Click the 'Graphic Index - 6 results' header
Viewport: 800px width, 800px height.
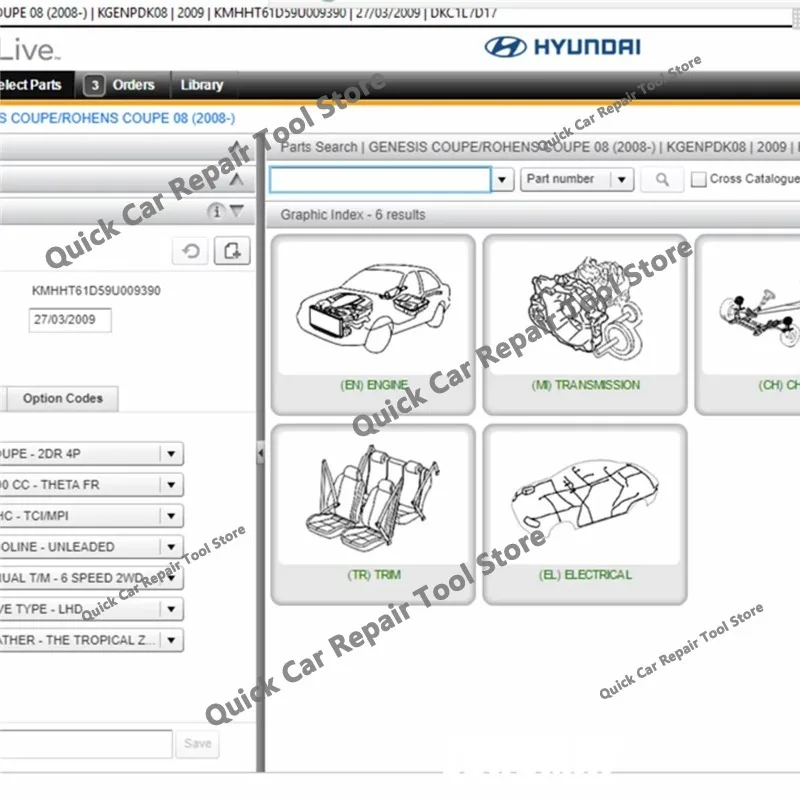click(353, 215)
